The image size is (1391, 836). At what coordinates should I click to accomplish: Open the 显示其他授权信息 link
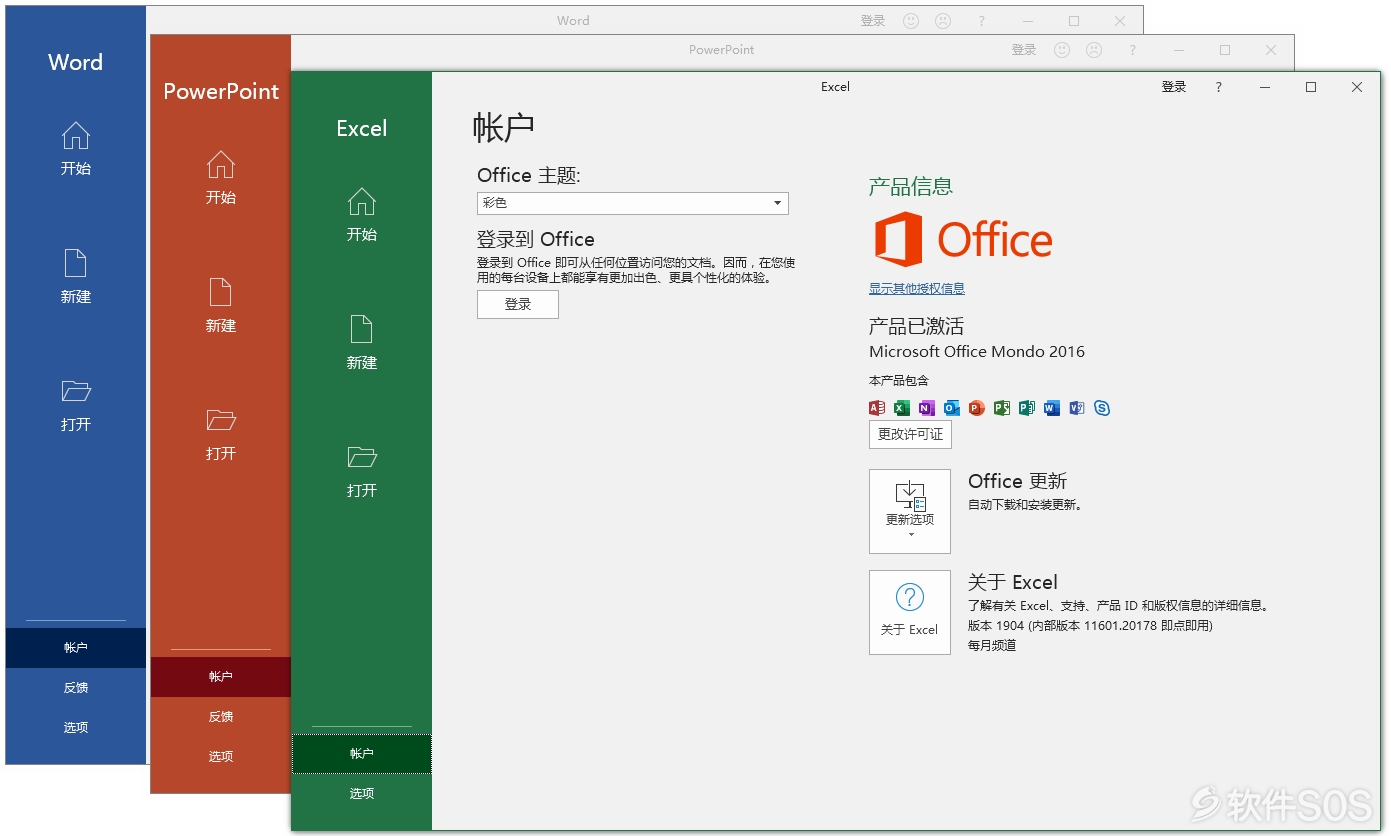tap(917, 289)
